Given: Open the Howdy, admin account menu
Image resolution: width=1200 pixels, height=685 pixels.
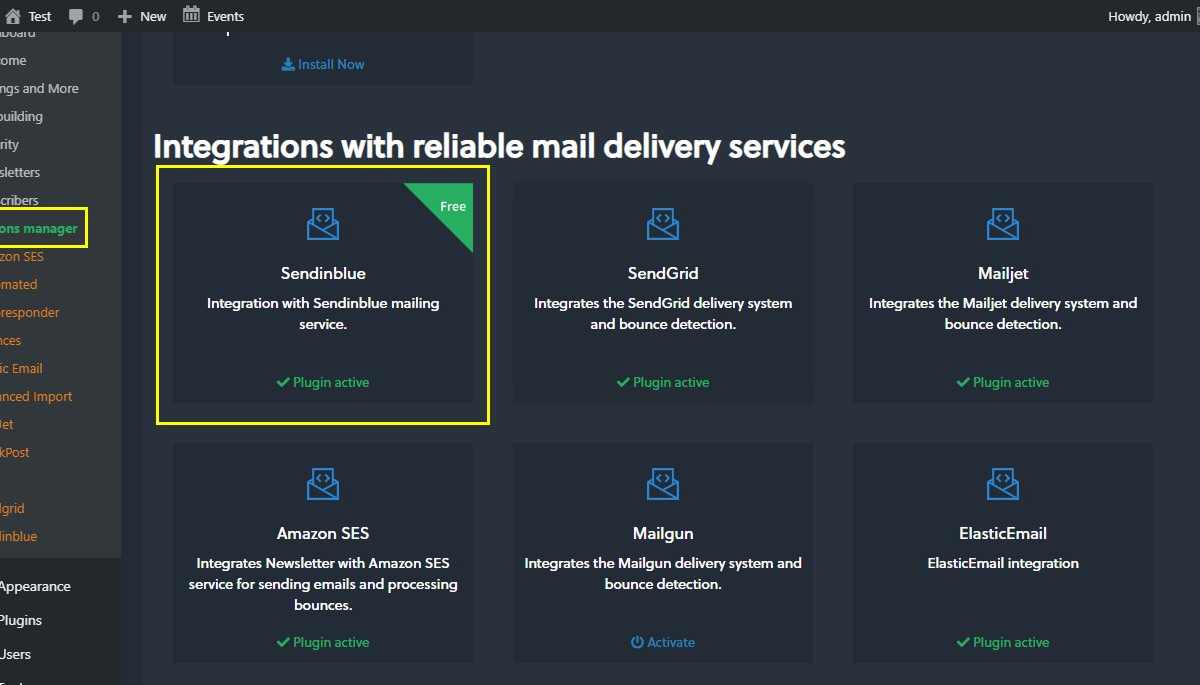Looking at the screenshot, I should pos(1149,16).
